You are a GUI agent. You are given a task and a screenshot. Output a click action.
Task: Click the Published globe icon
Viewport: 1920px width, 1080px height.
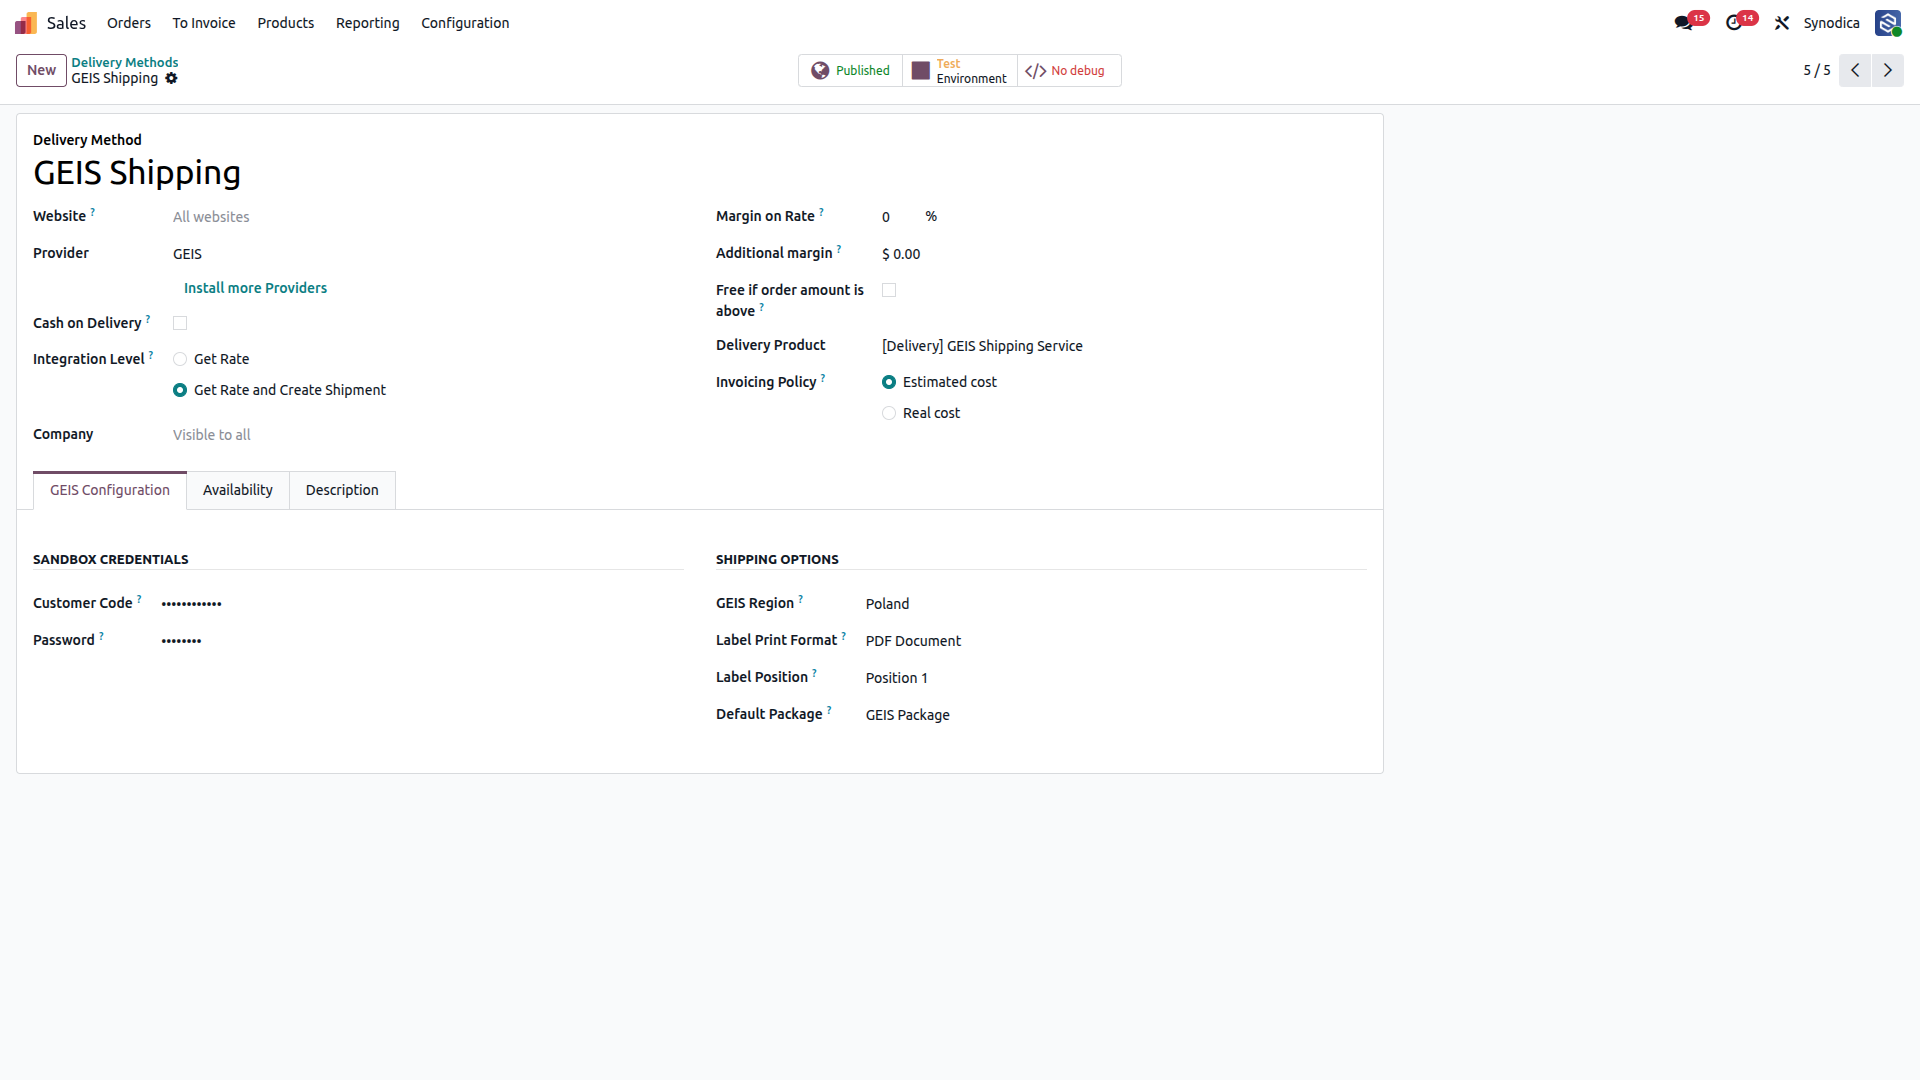tap(820, 71)
